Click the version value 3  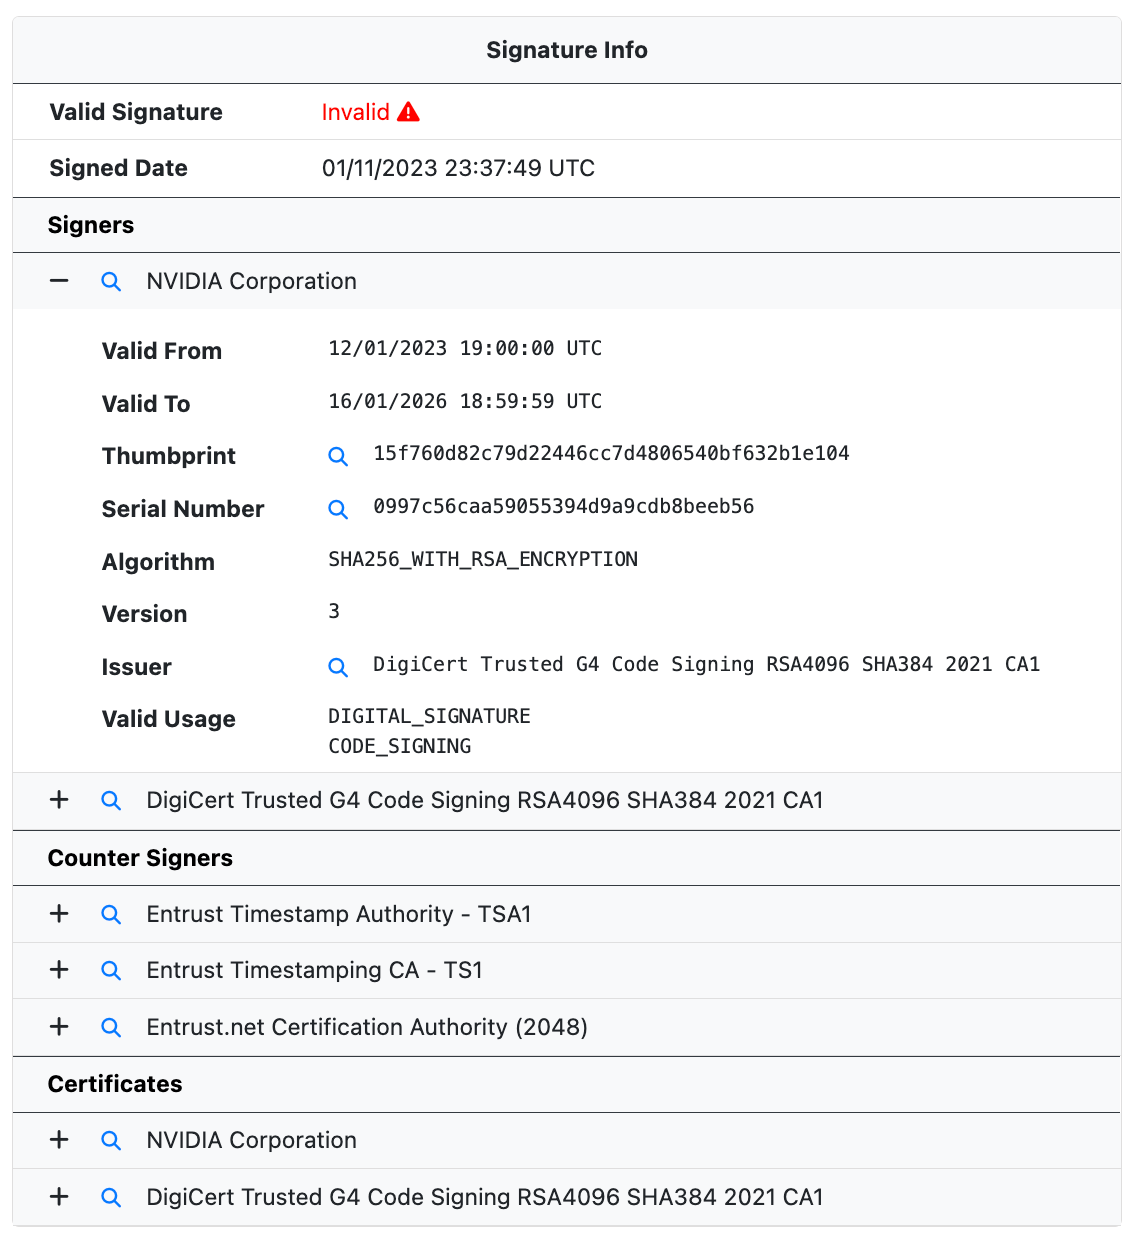tap(334, 611)
